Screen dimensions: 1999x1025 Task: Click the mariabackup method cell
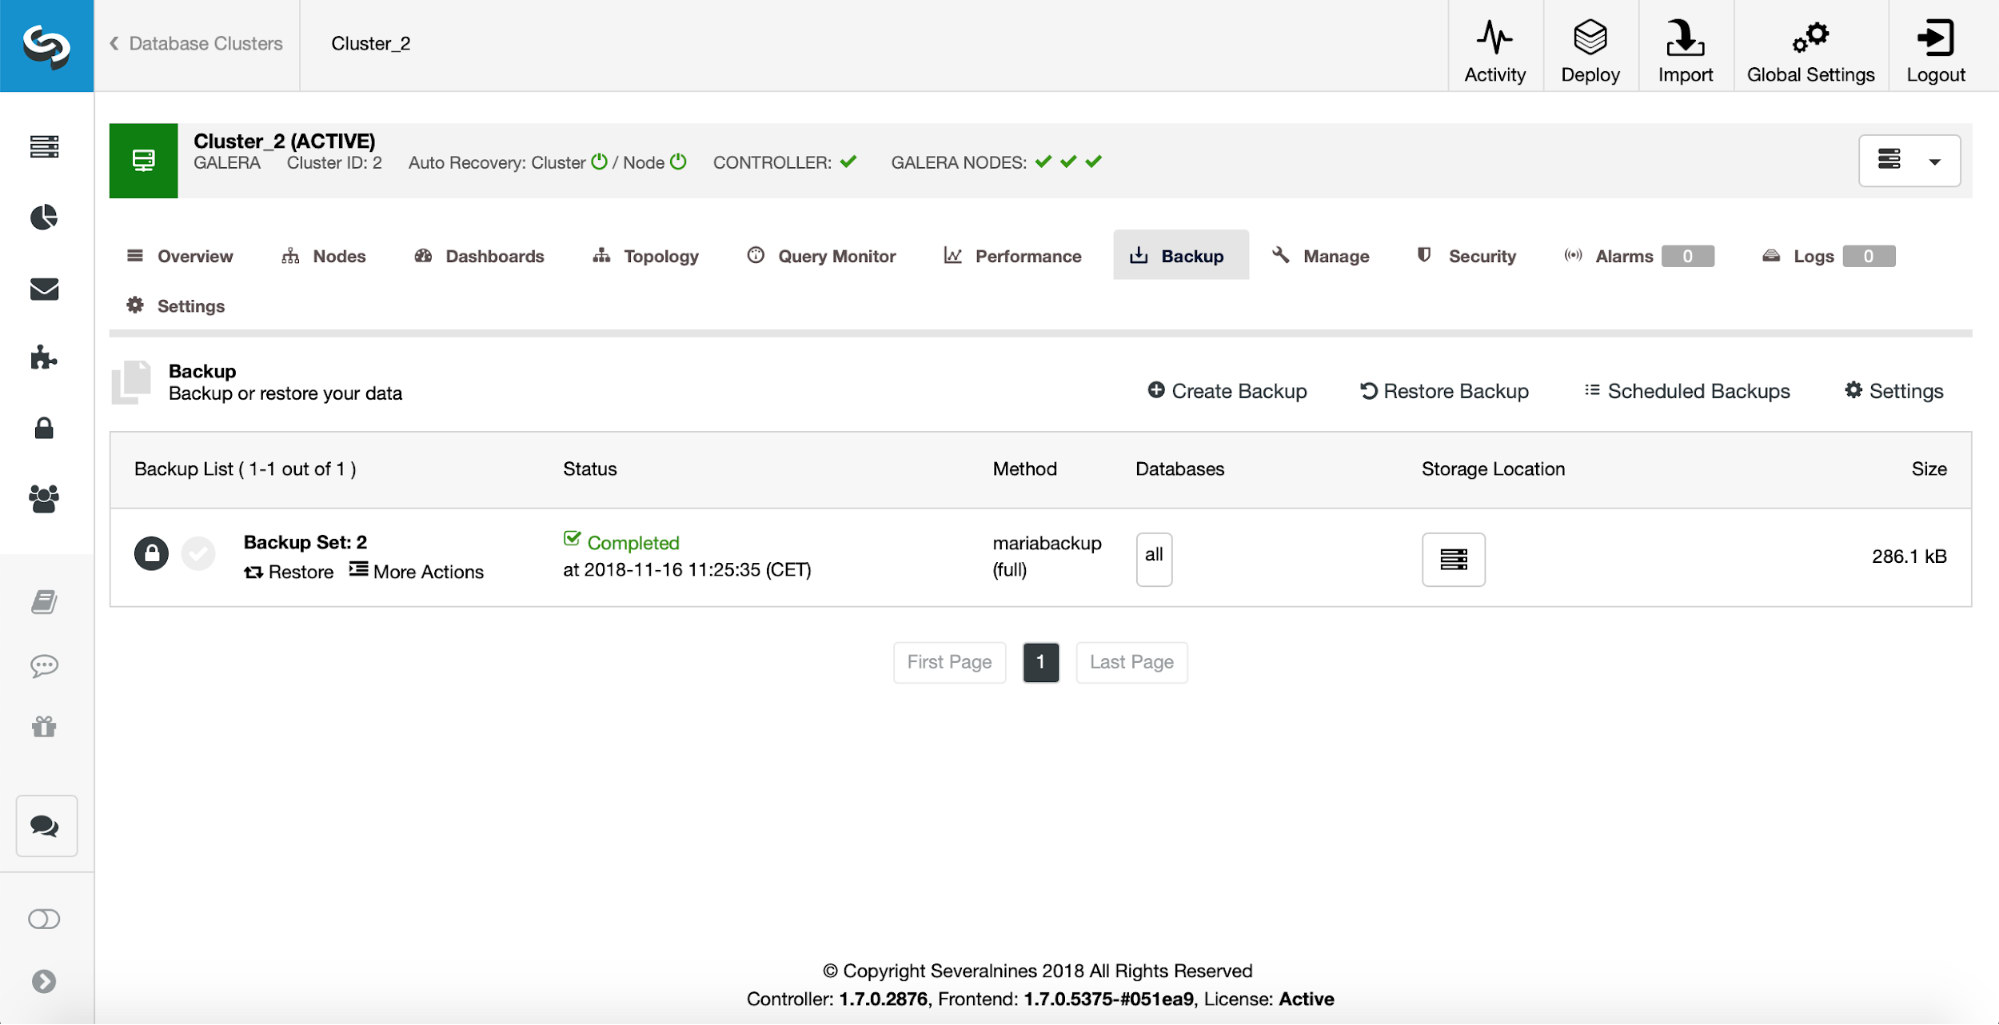[1047, 556]
